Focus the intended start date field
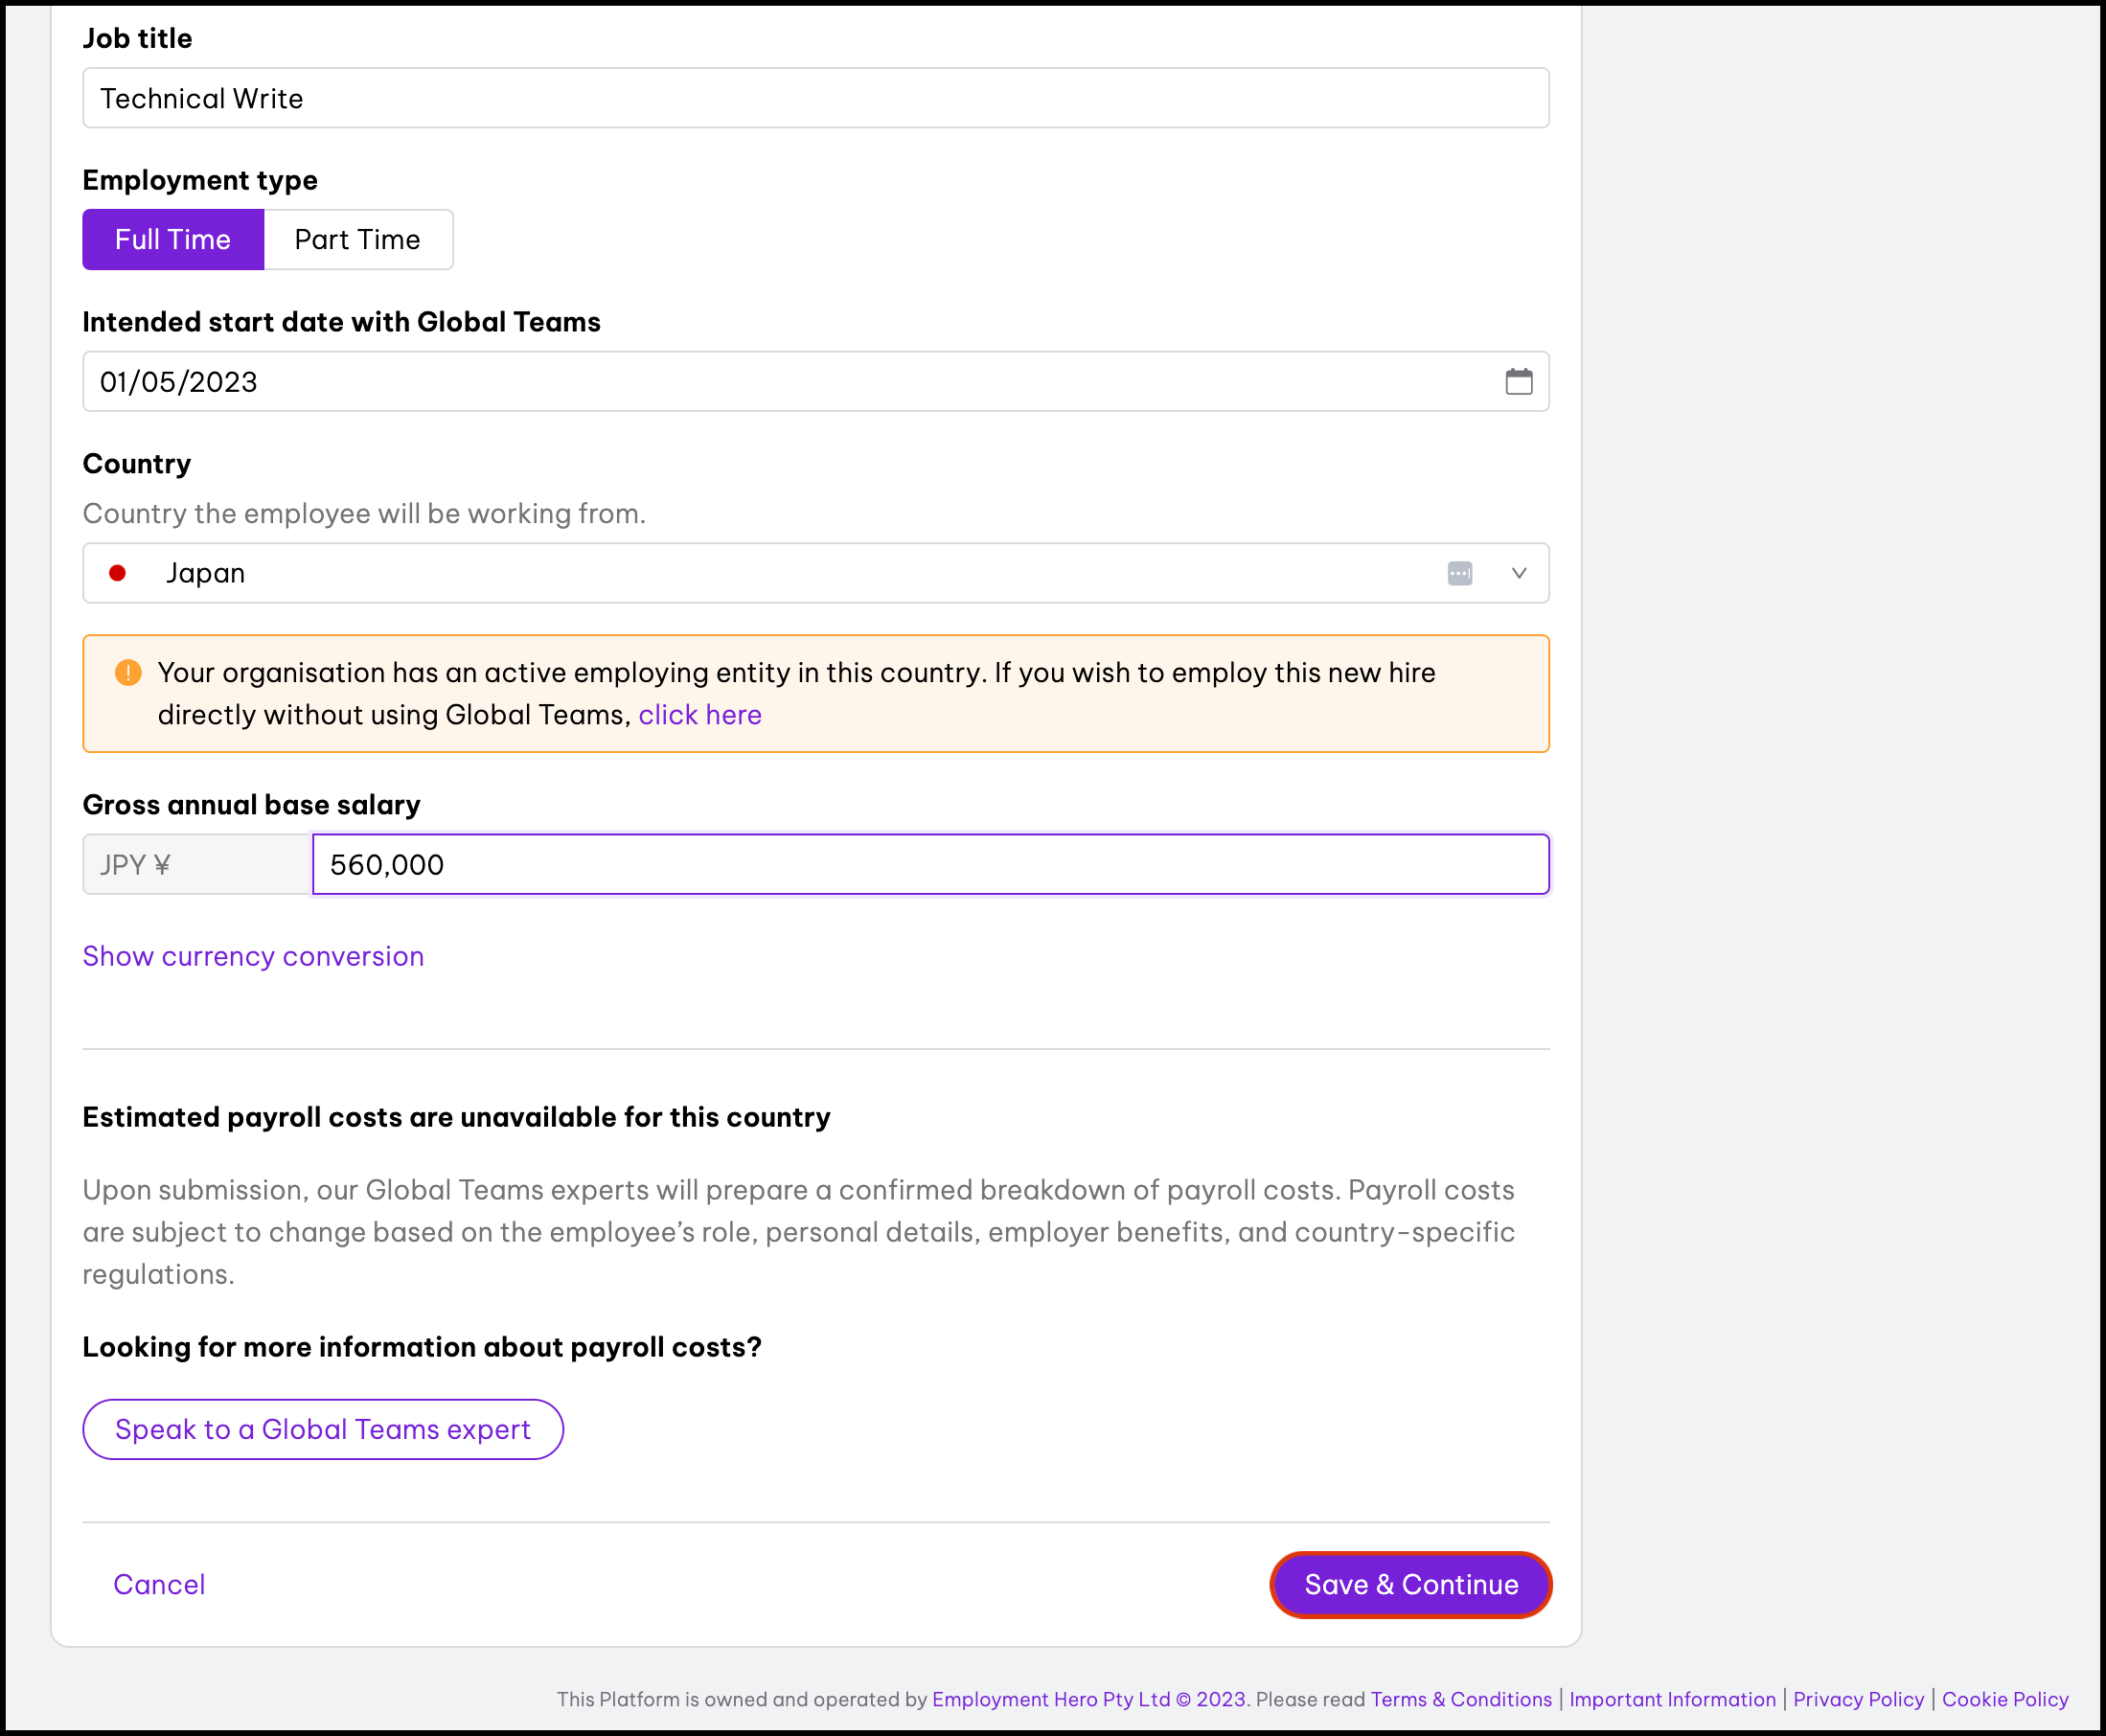This screenshot has width=2106, height=1736. 780,381
